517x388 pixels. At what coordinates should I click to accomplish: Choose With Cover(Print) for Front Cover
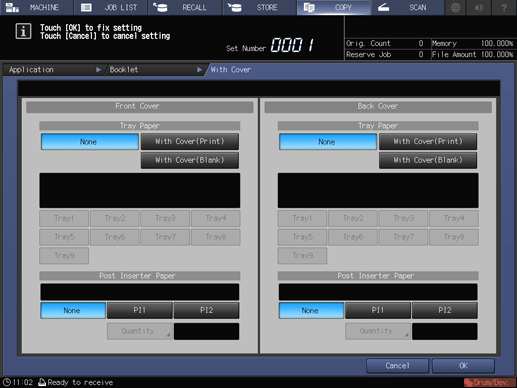tap(190, 142)
